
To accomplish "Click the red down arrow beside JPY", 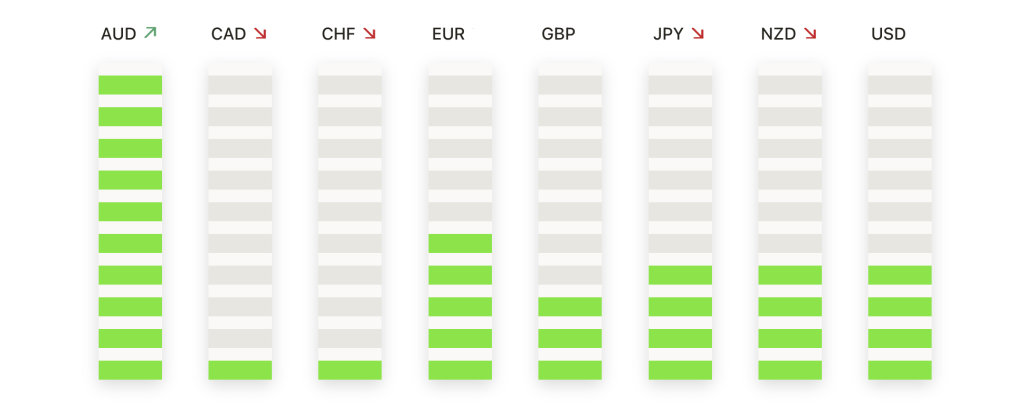I will tap(697, 33).
